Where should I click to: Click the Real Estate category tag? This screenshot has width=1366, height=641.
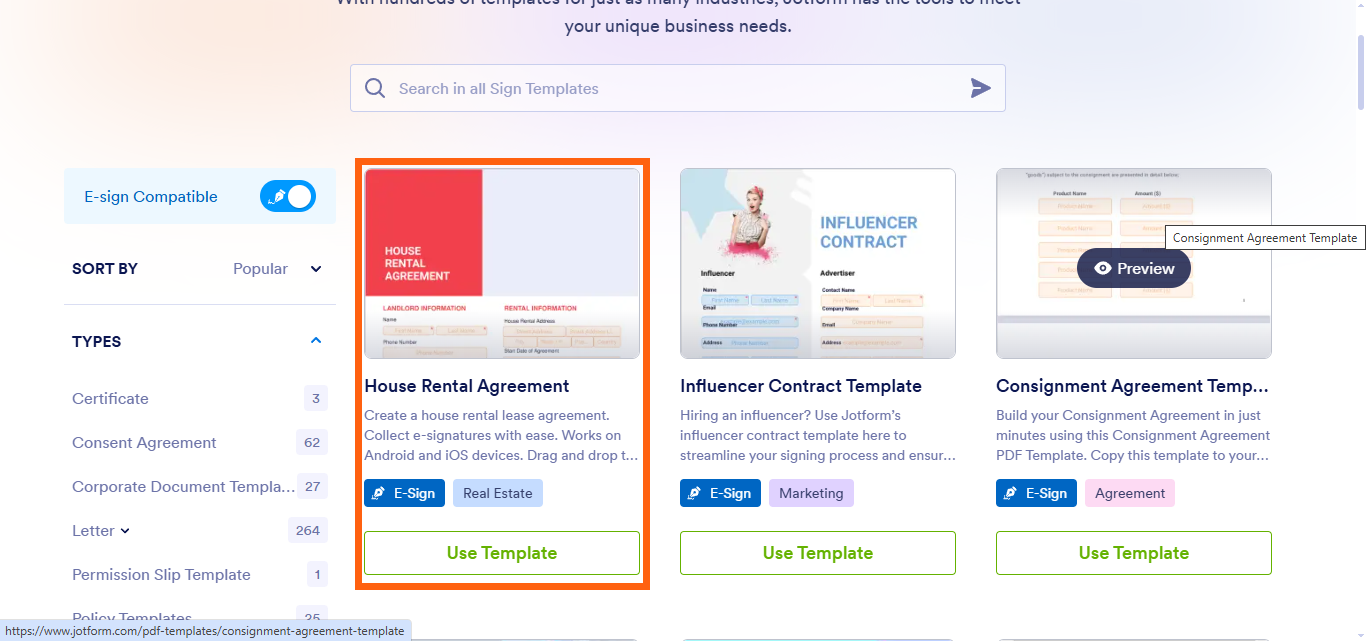pos(497,493)
